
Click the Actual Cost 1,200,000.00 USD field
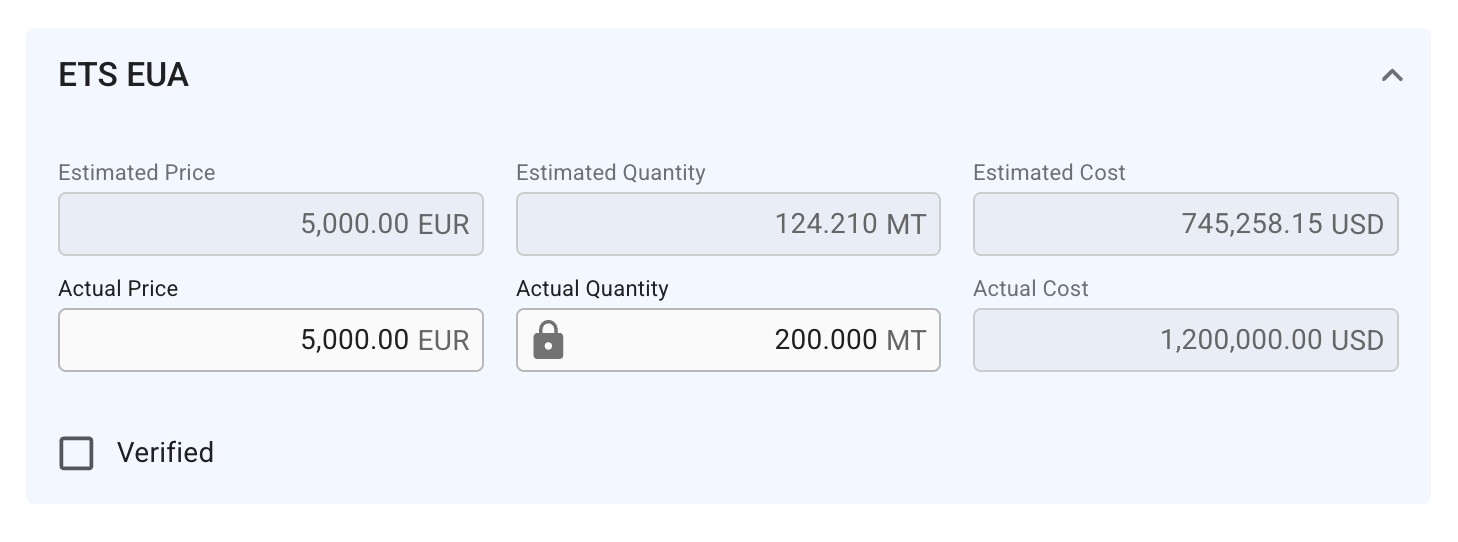coord(1186,340)
